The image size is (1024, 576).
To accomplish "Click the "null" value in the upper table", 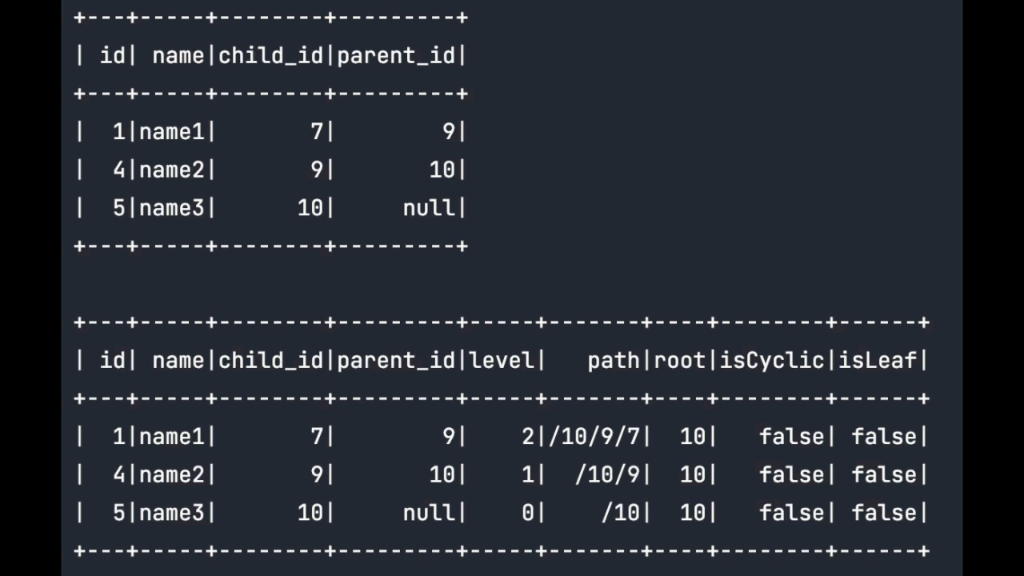I will (427, 208).
